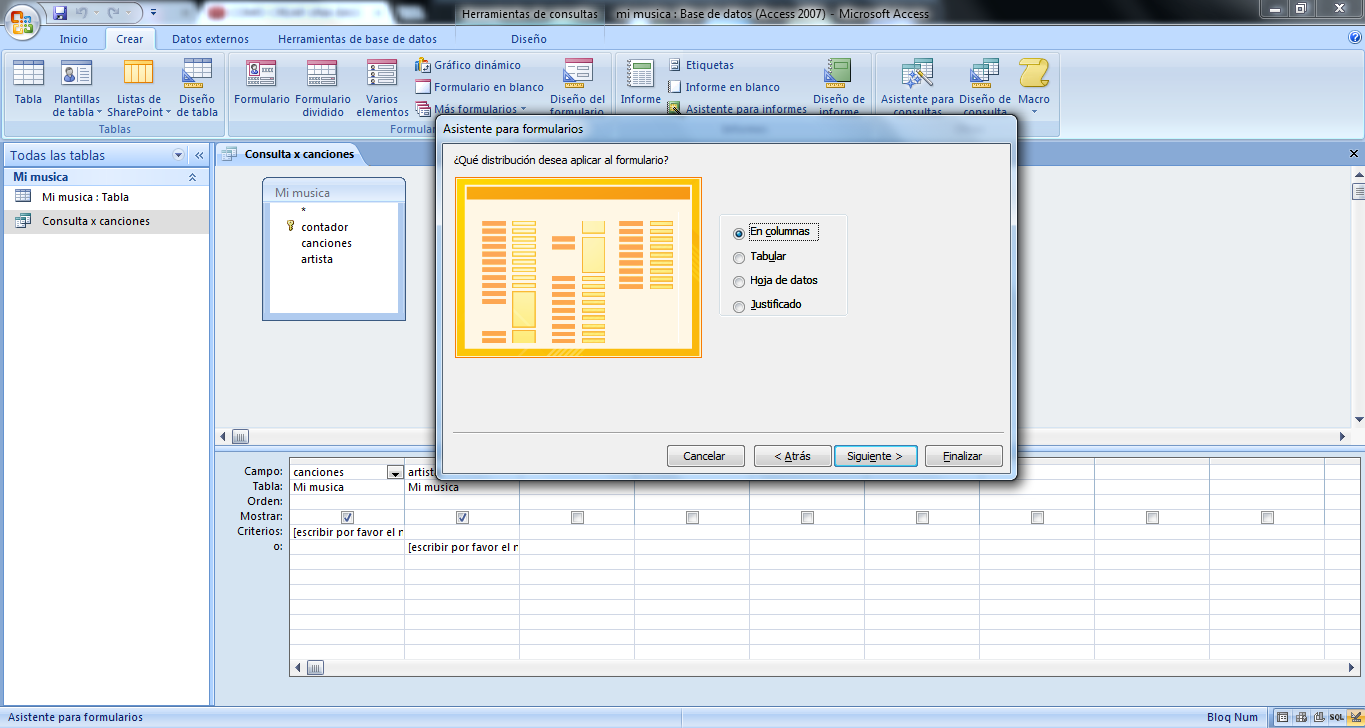Screen dimensions: 1365x728
Task: Open Diseño del formulario
Action: click(x=577, y=88)
